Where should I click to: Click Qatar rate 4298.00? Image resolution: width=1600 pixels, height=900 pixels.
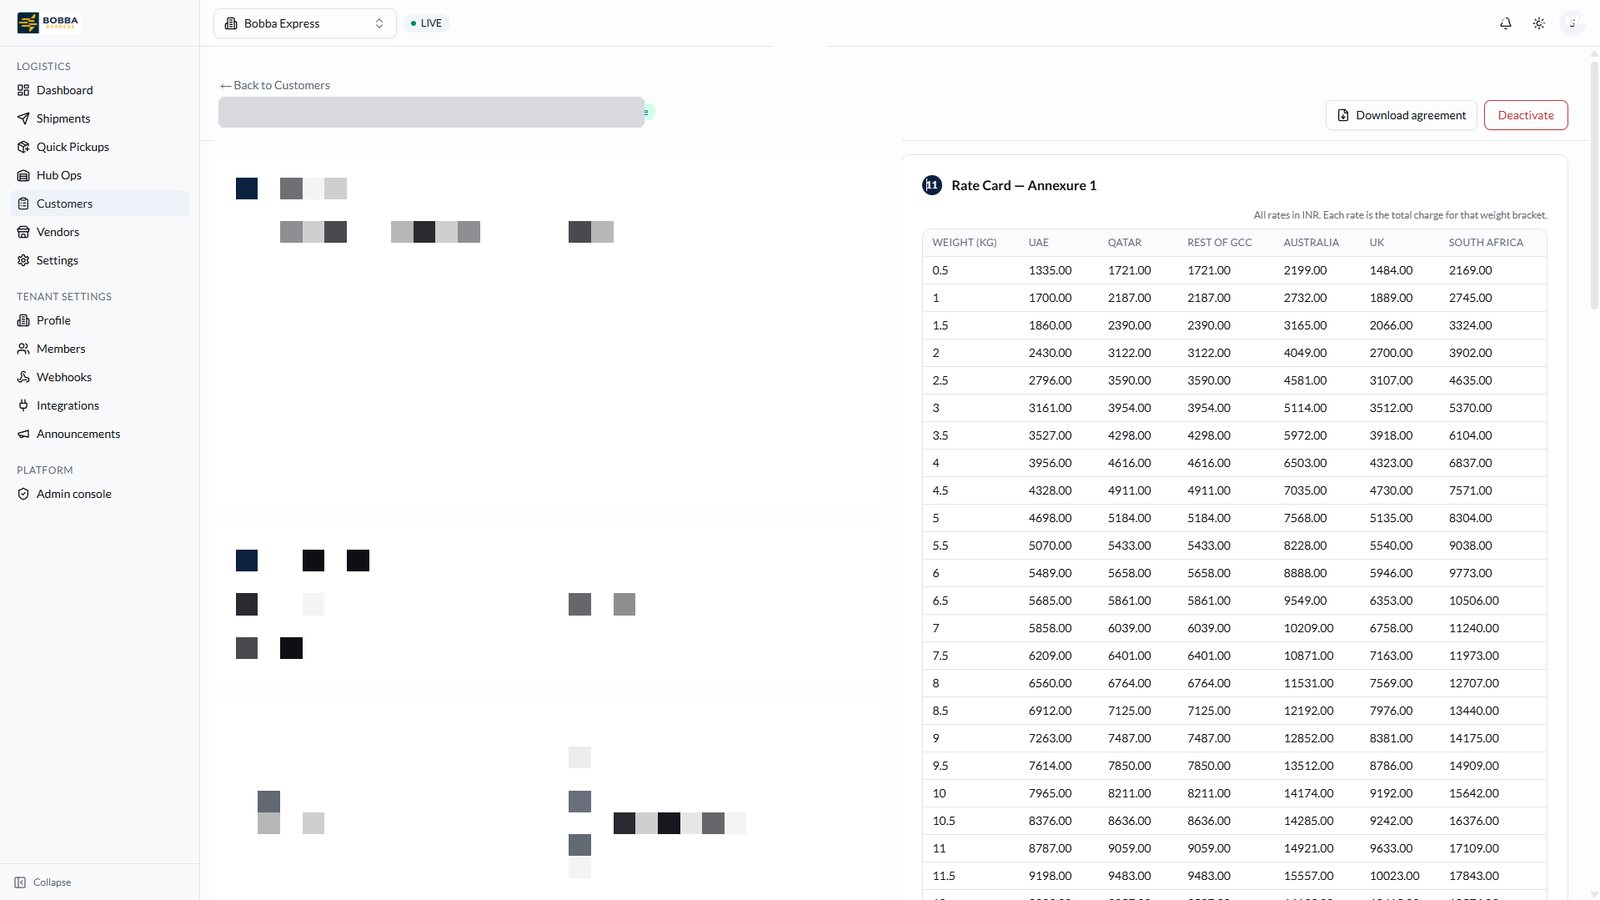(x=1129, y=435)
